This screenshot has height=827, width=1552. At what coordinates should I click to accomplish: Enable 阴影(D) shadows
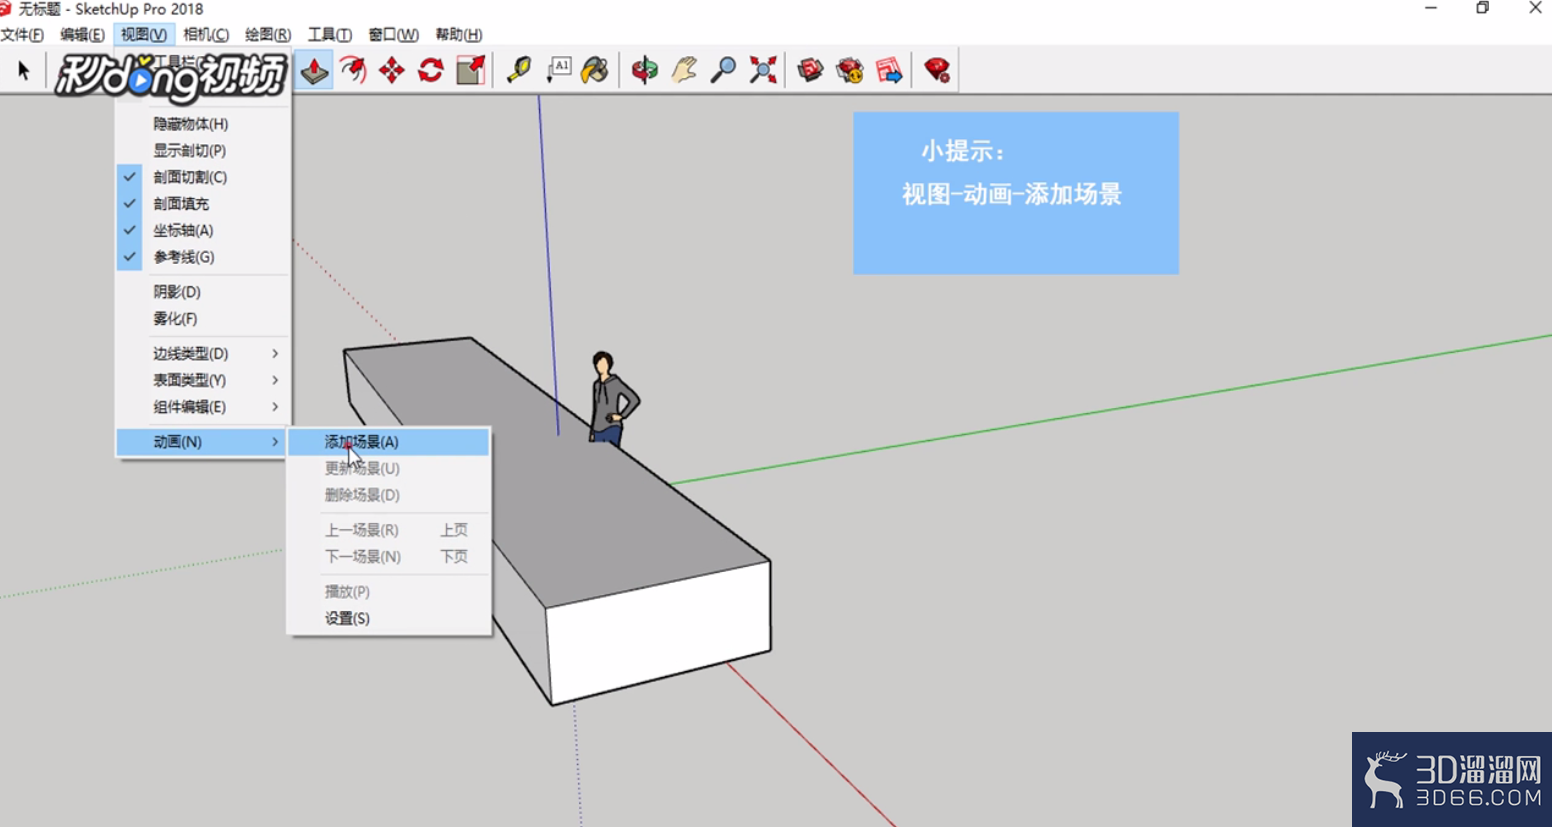point(203,292)
